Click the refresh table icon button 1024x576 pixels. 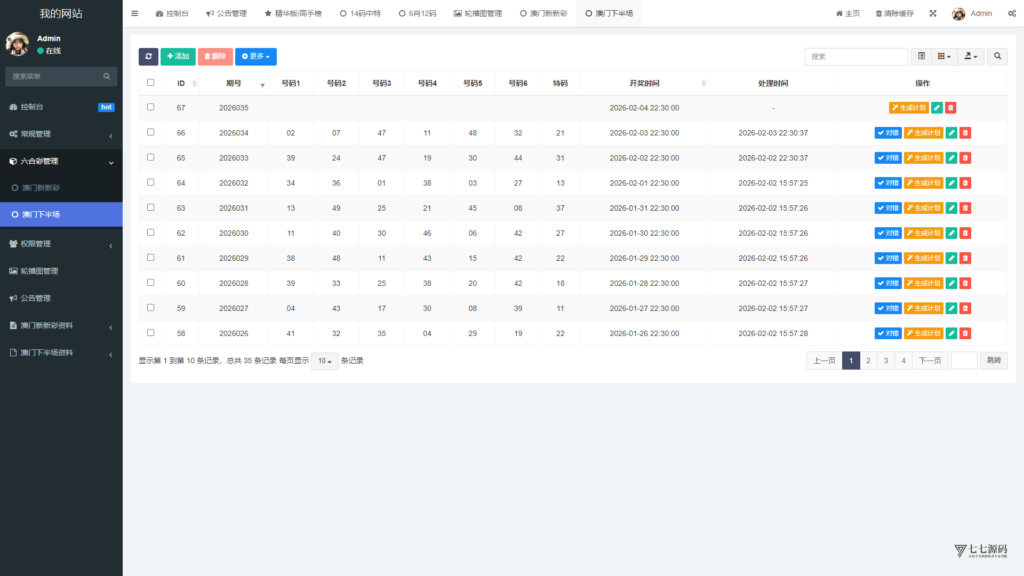148,57
